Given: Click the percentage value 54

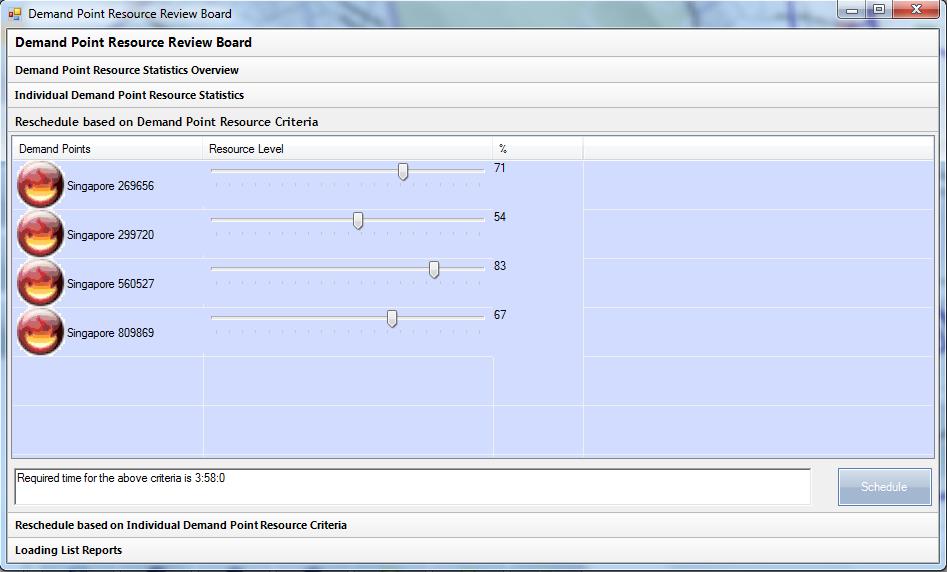Looking at the screenshot, I should pos(499,217).
